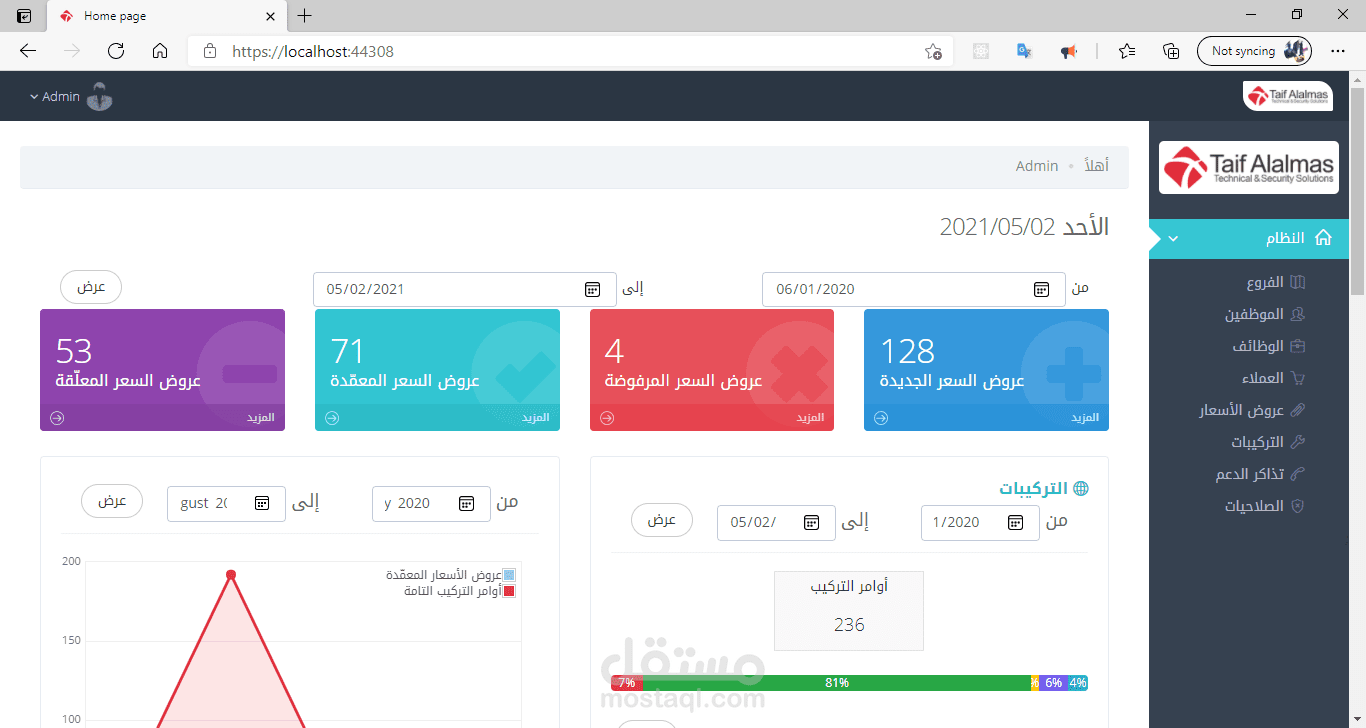The height and width of the screenshot is (728, 1366).
Task: Open تذاكر الدعم in the sidebar
Action: 1250,474
